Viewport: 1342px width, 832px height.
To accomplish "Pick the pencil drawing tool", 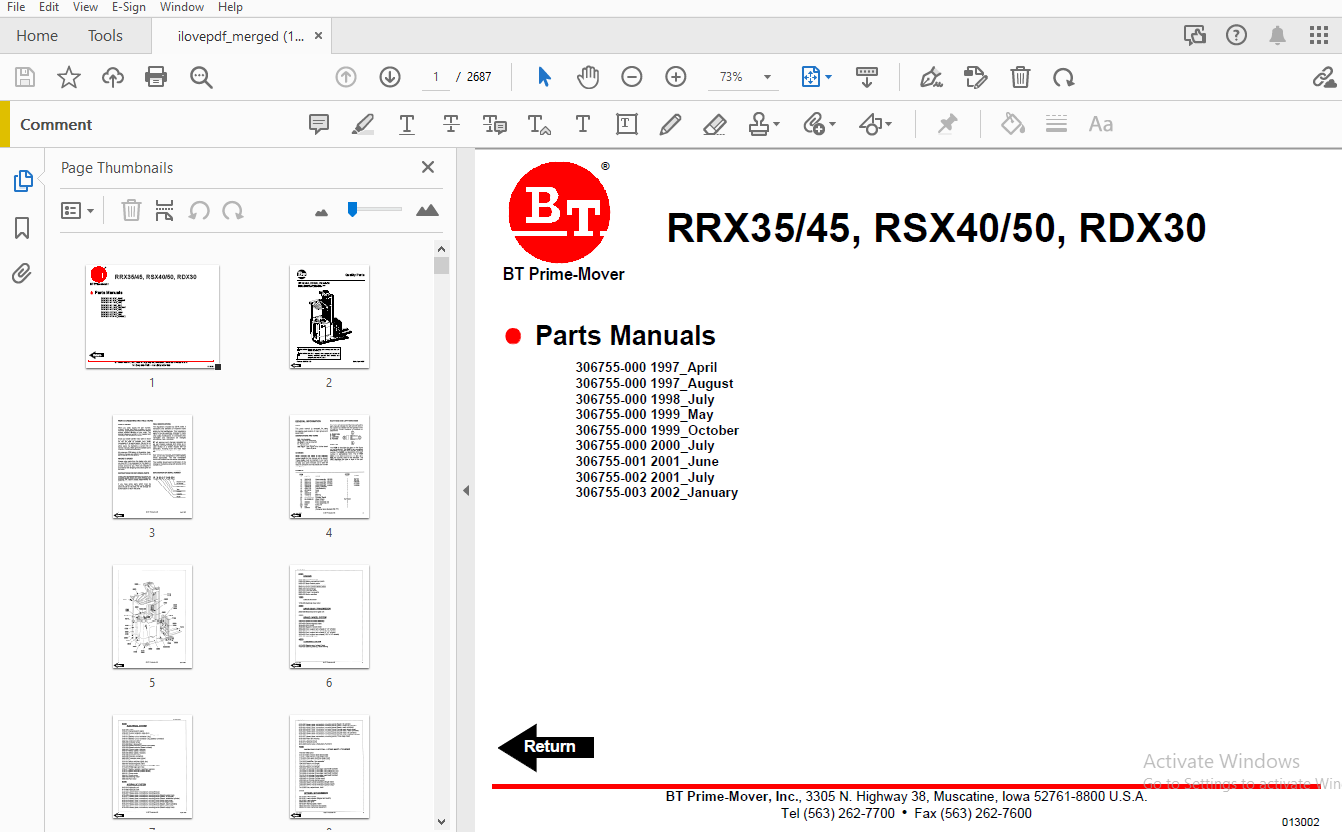I will pyautogui.click(x=671, y=124).
